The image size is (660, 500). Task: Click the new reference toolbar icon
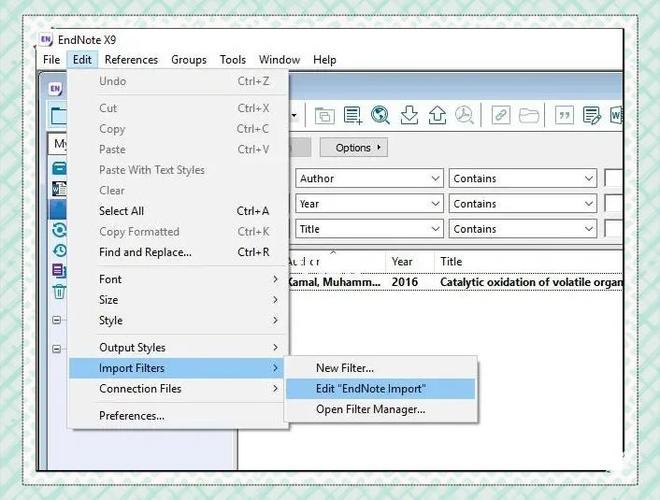353,115
